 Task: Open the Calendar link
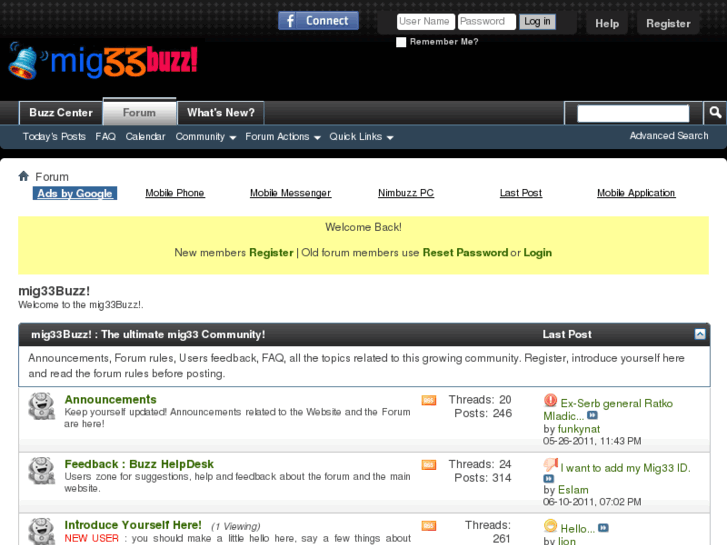point(145,137)
